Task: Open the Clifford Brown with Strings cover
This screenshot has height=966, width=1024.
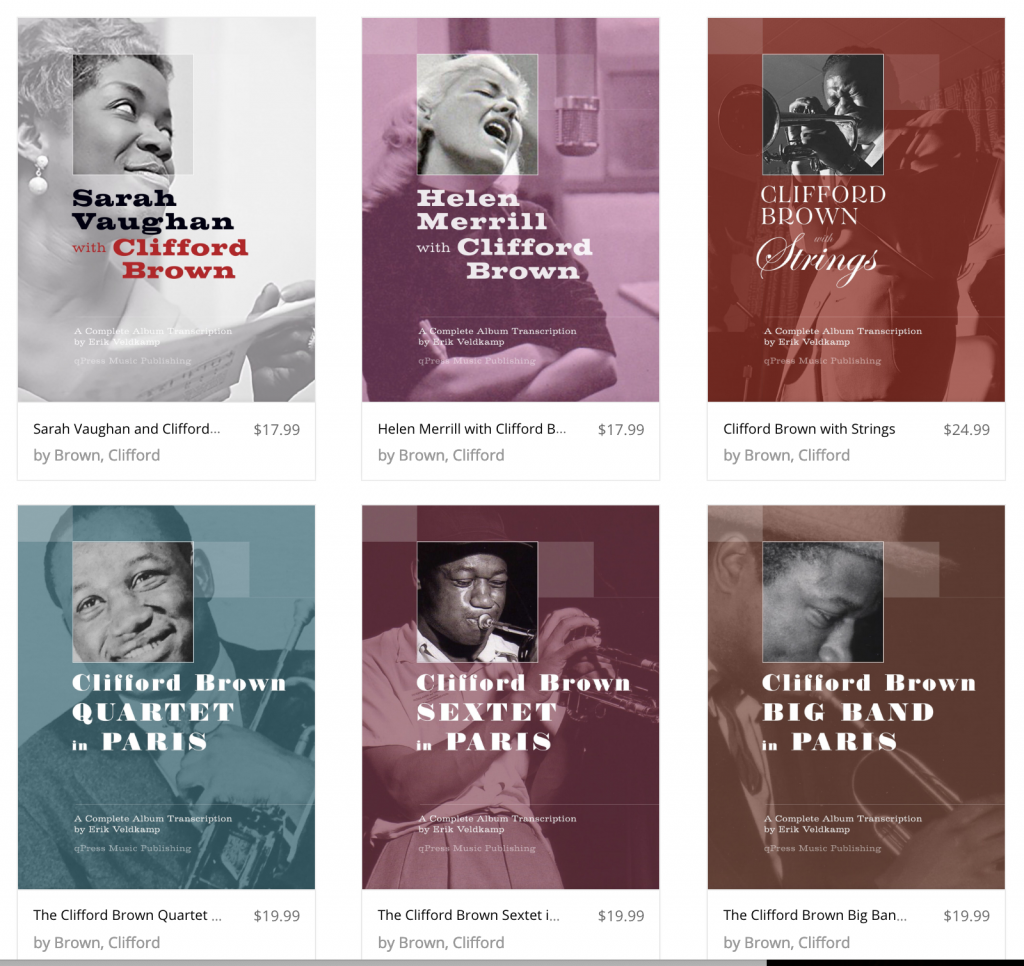Action: (x=856, y=210)
